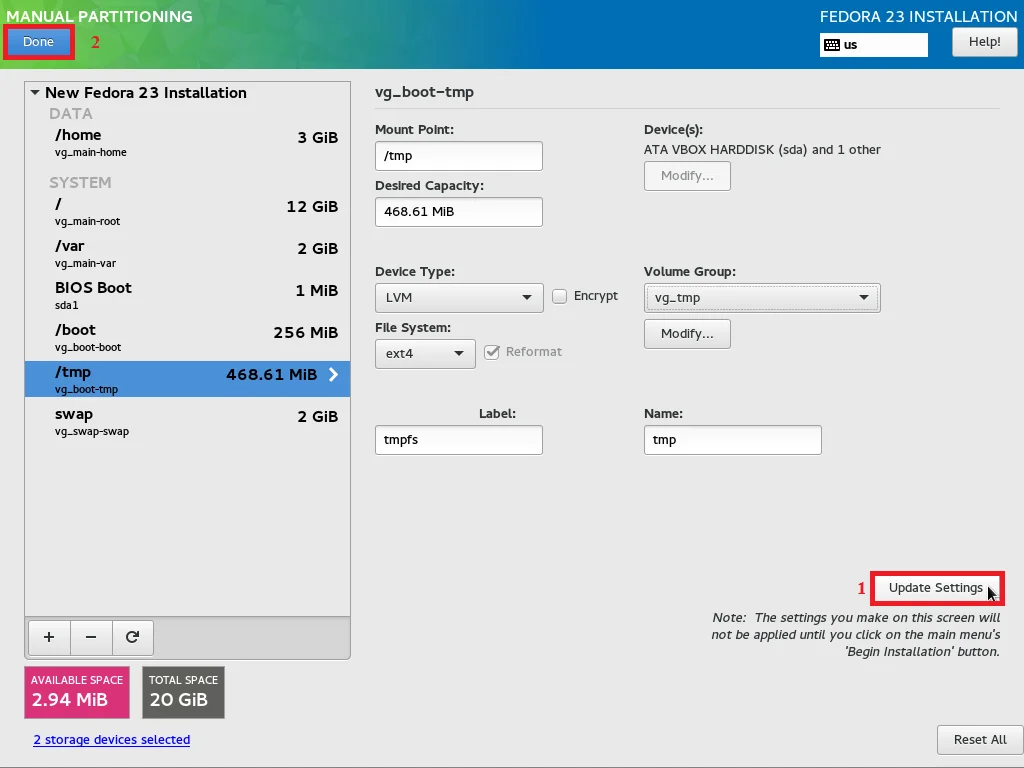
Task: Click the Help! button
Action: [984, 42]
